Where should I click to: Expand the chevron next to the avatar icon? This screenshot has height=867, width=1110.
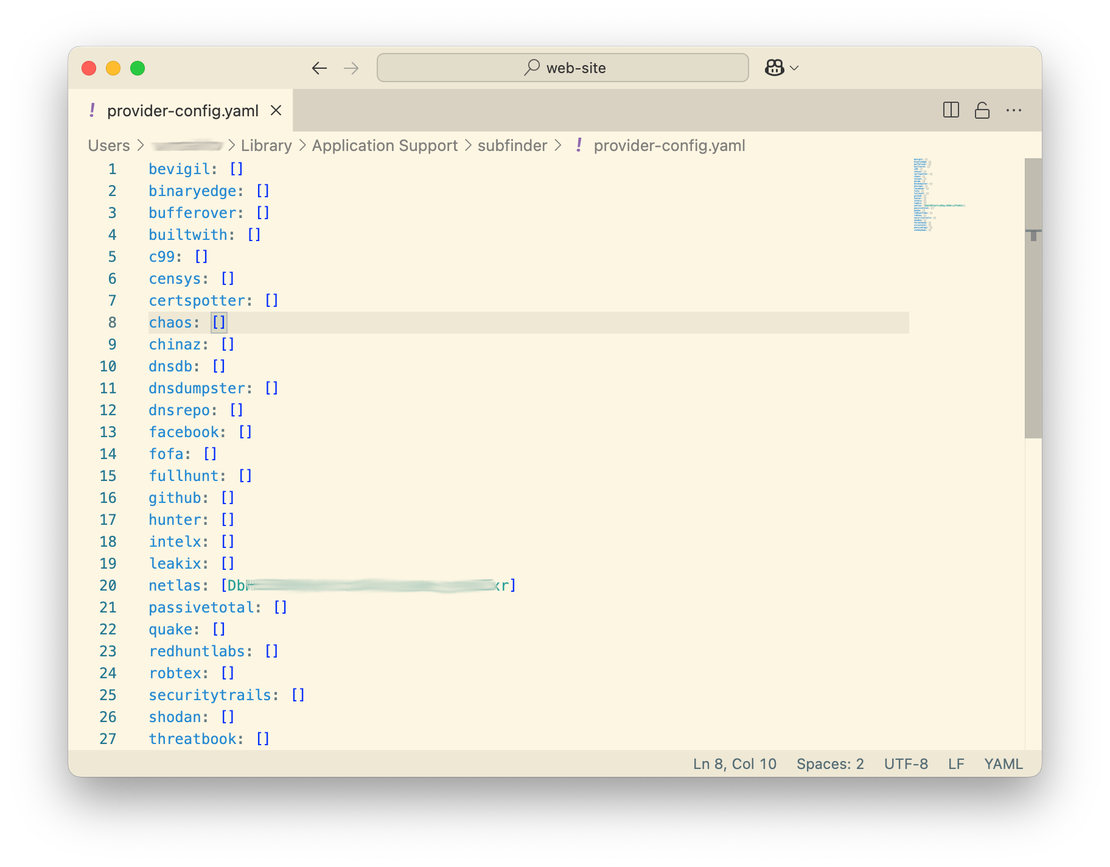[793, 67]
